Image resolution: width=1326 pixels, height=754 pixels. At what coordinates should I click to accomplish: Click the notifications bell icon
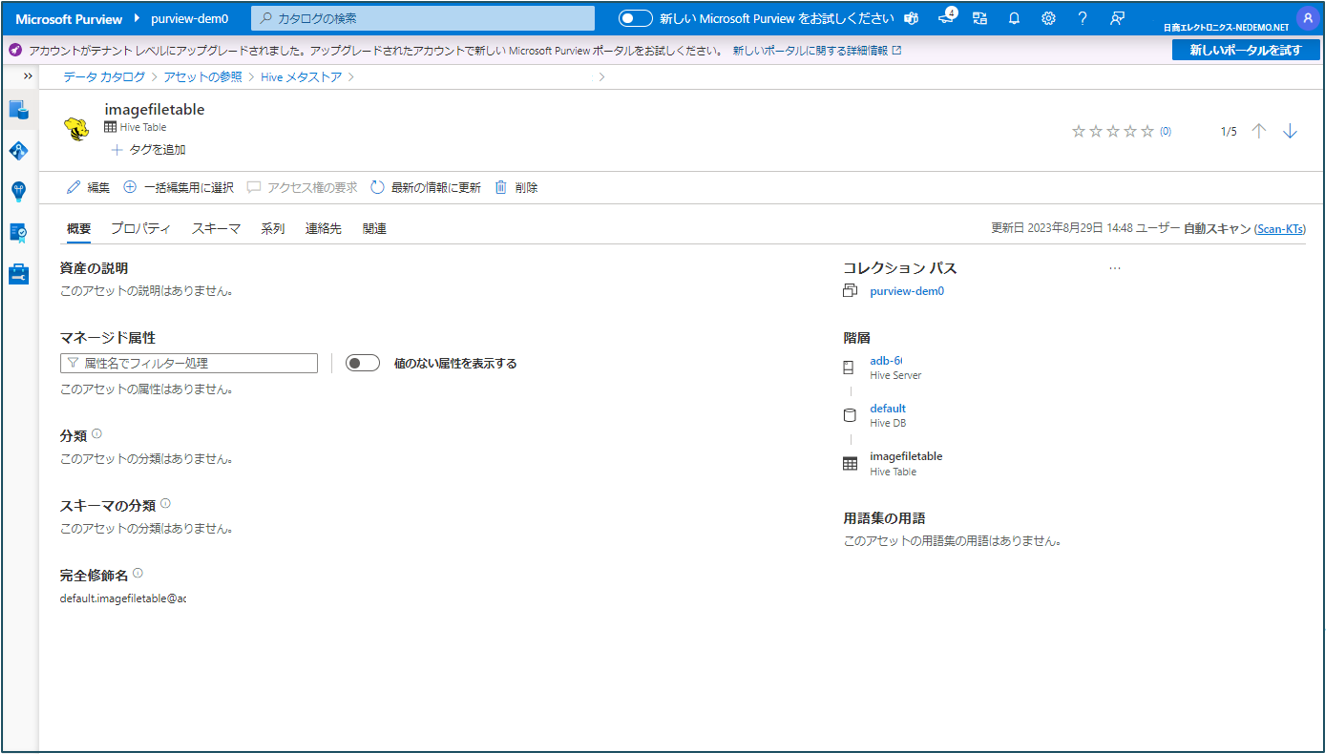tap(1014, 18)
